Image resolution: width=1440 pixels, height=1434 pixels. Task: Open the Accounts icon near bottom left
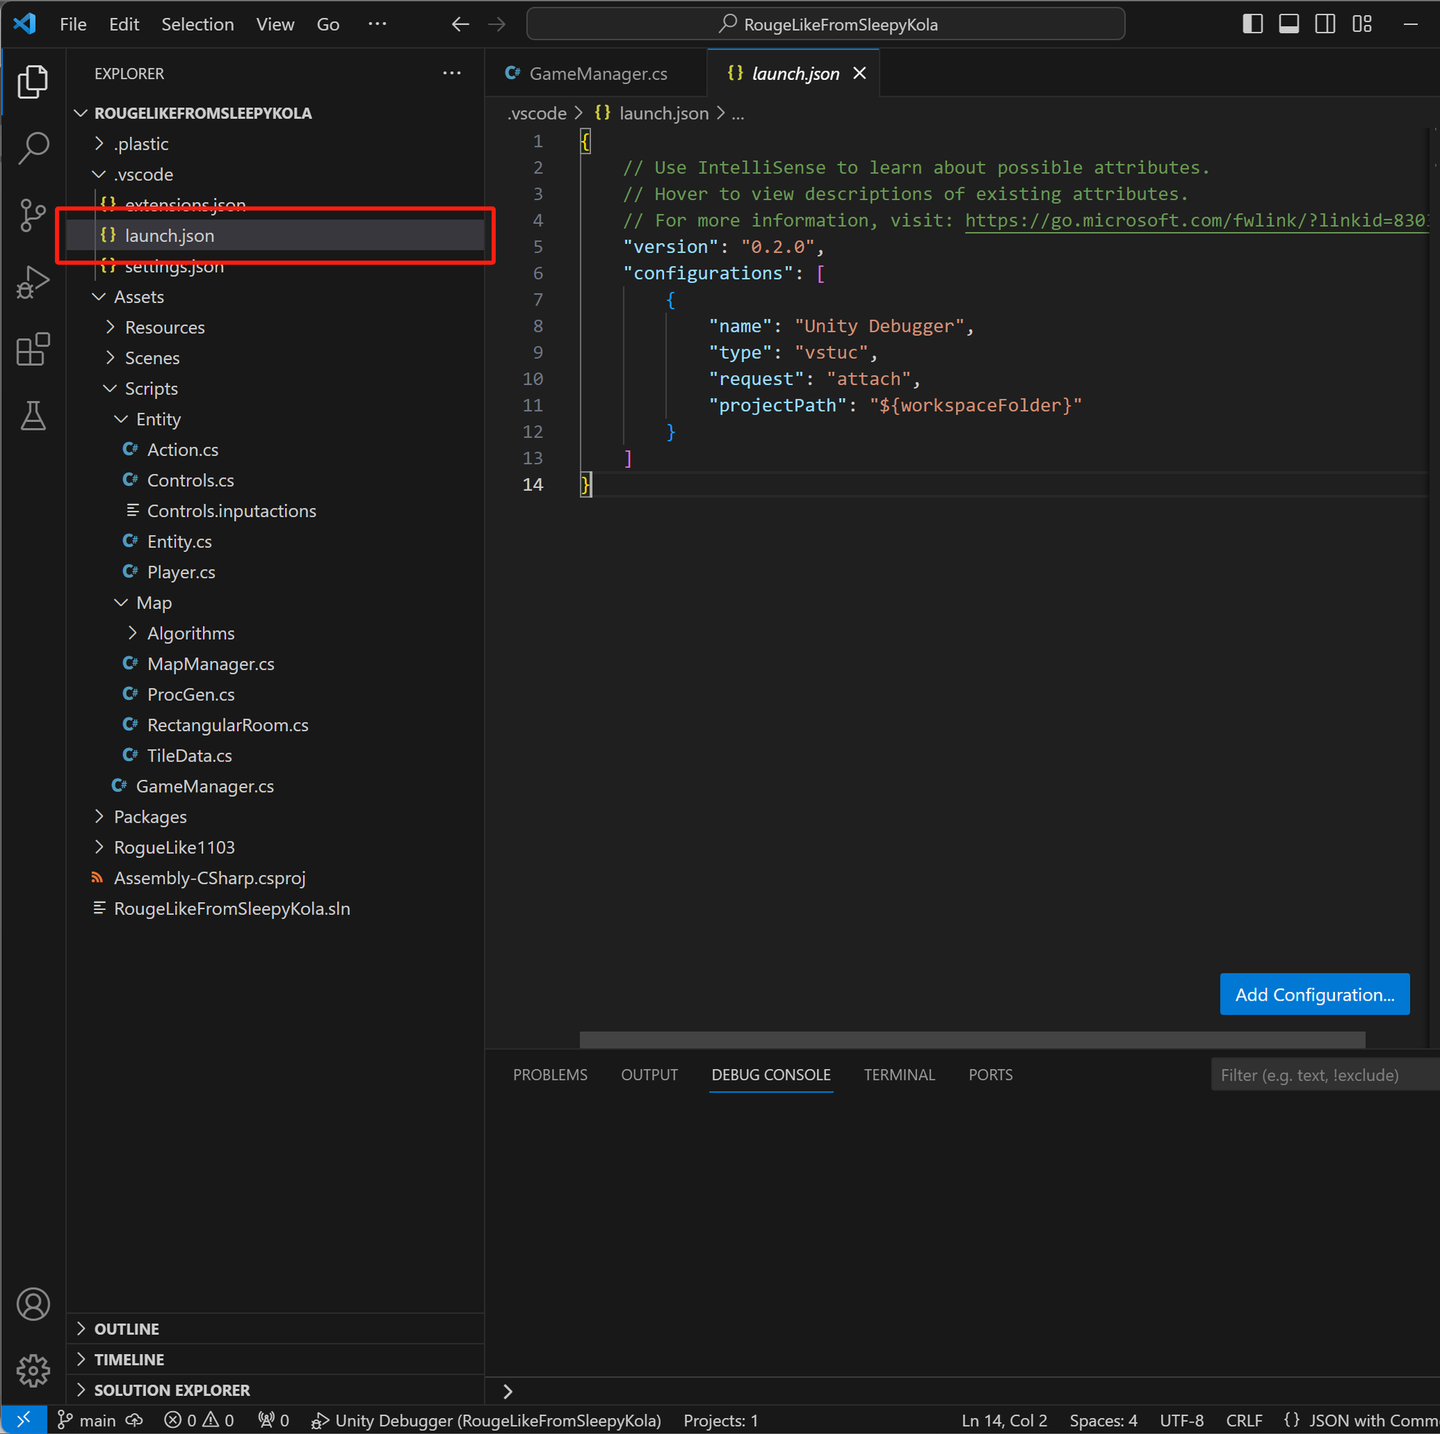coord(33,1303)
